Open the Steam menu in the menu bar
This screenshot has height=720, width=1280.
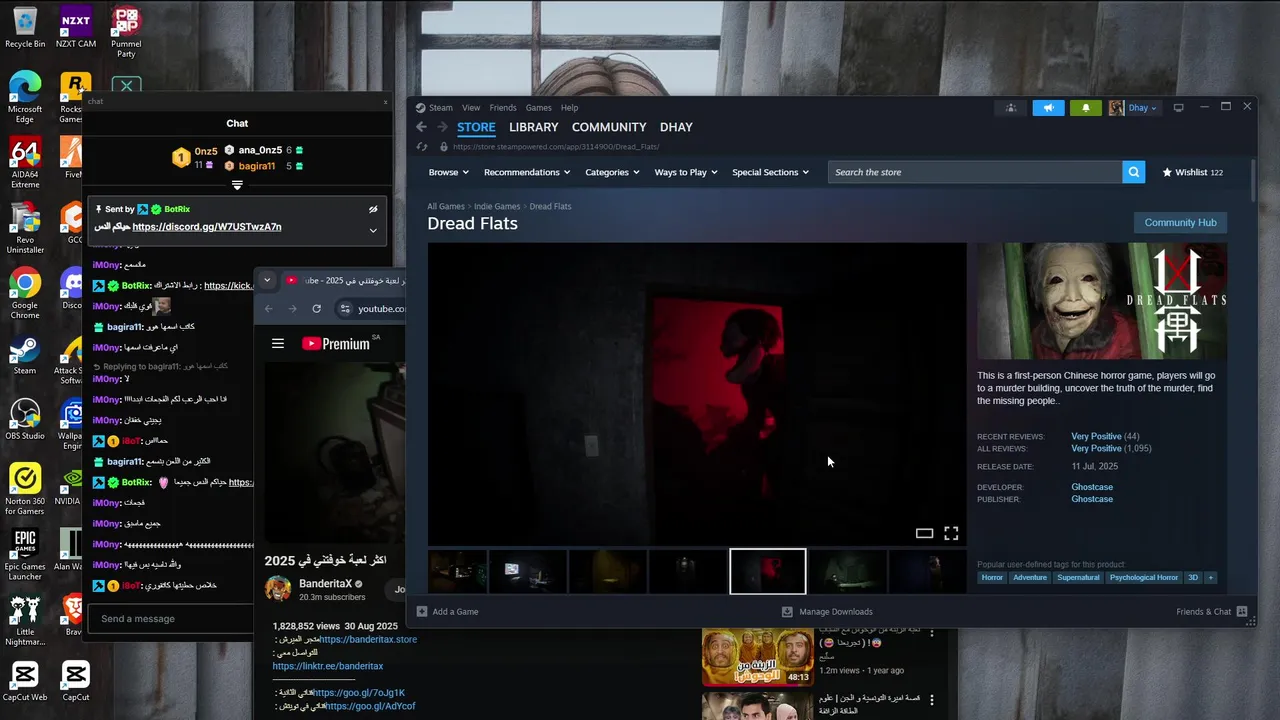point(441,108)
